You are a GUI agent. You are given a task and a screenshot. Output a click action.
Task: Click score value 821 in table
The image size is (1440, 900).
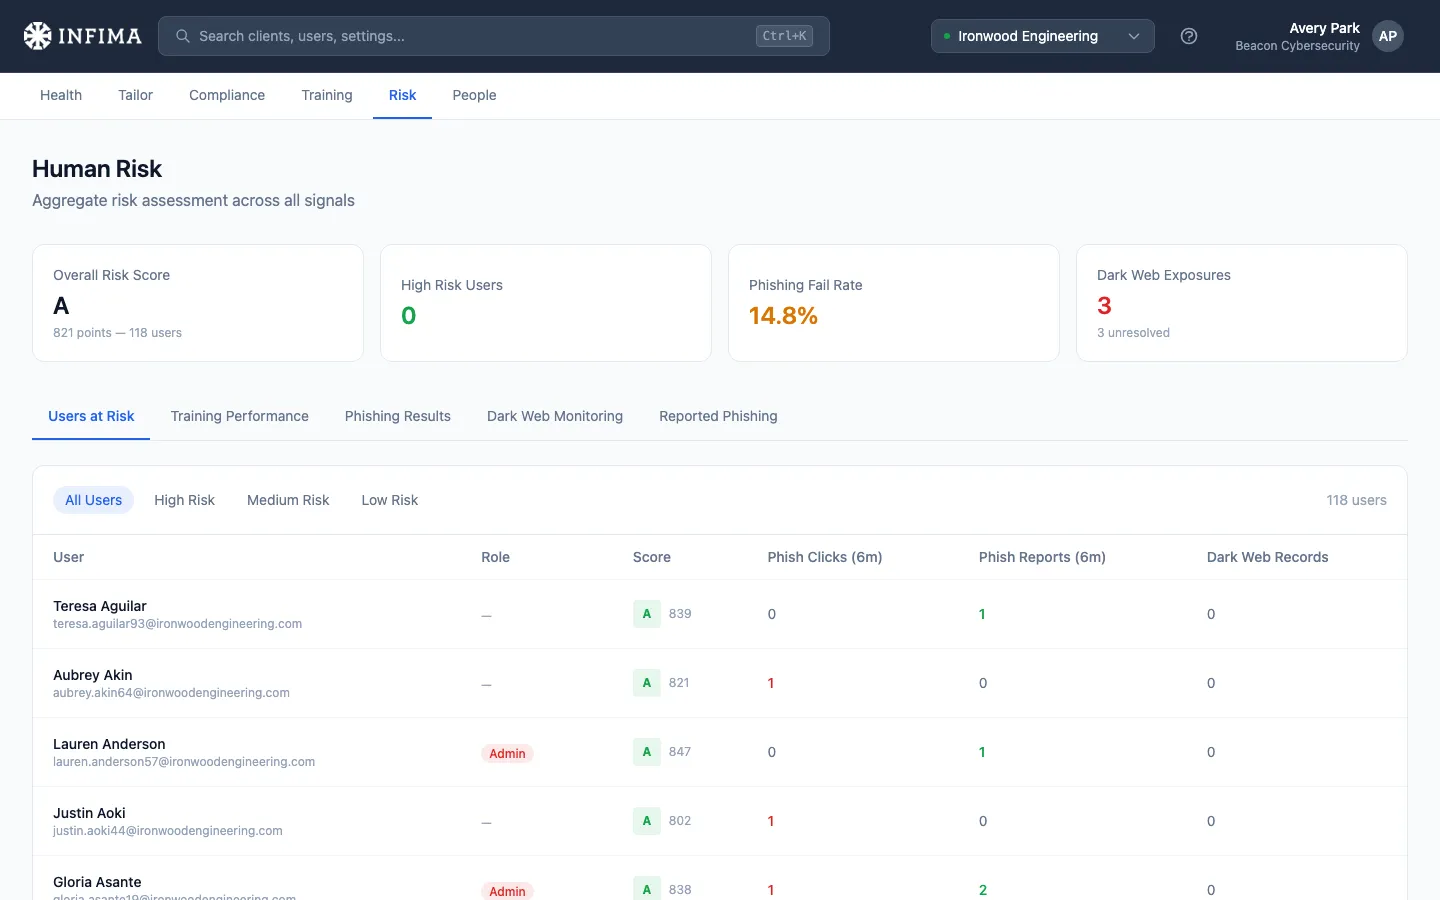pyautogui.click(x=679, y=683)
